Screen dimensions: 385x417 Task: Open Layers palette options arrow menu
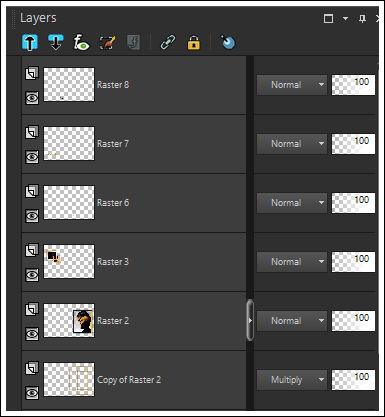coord(345,18)
